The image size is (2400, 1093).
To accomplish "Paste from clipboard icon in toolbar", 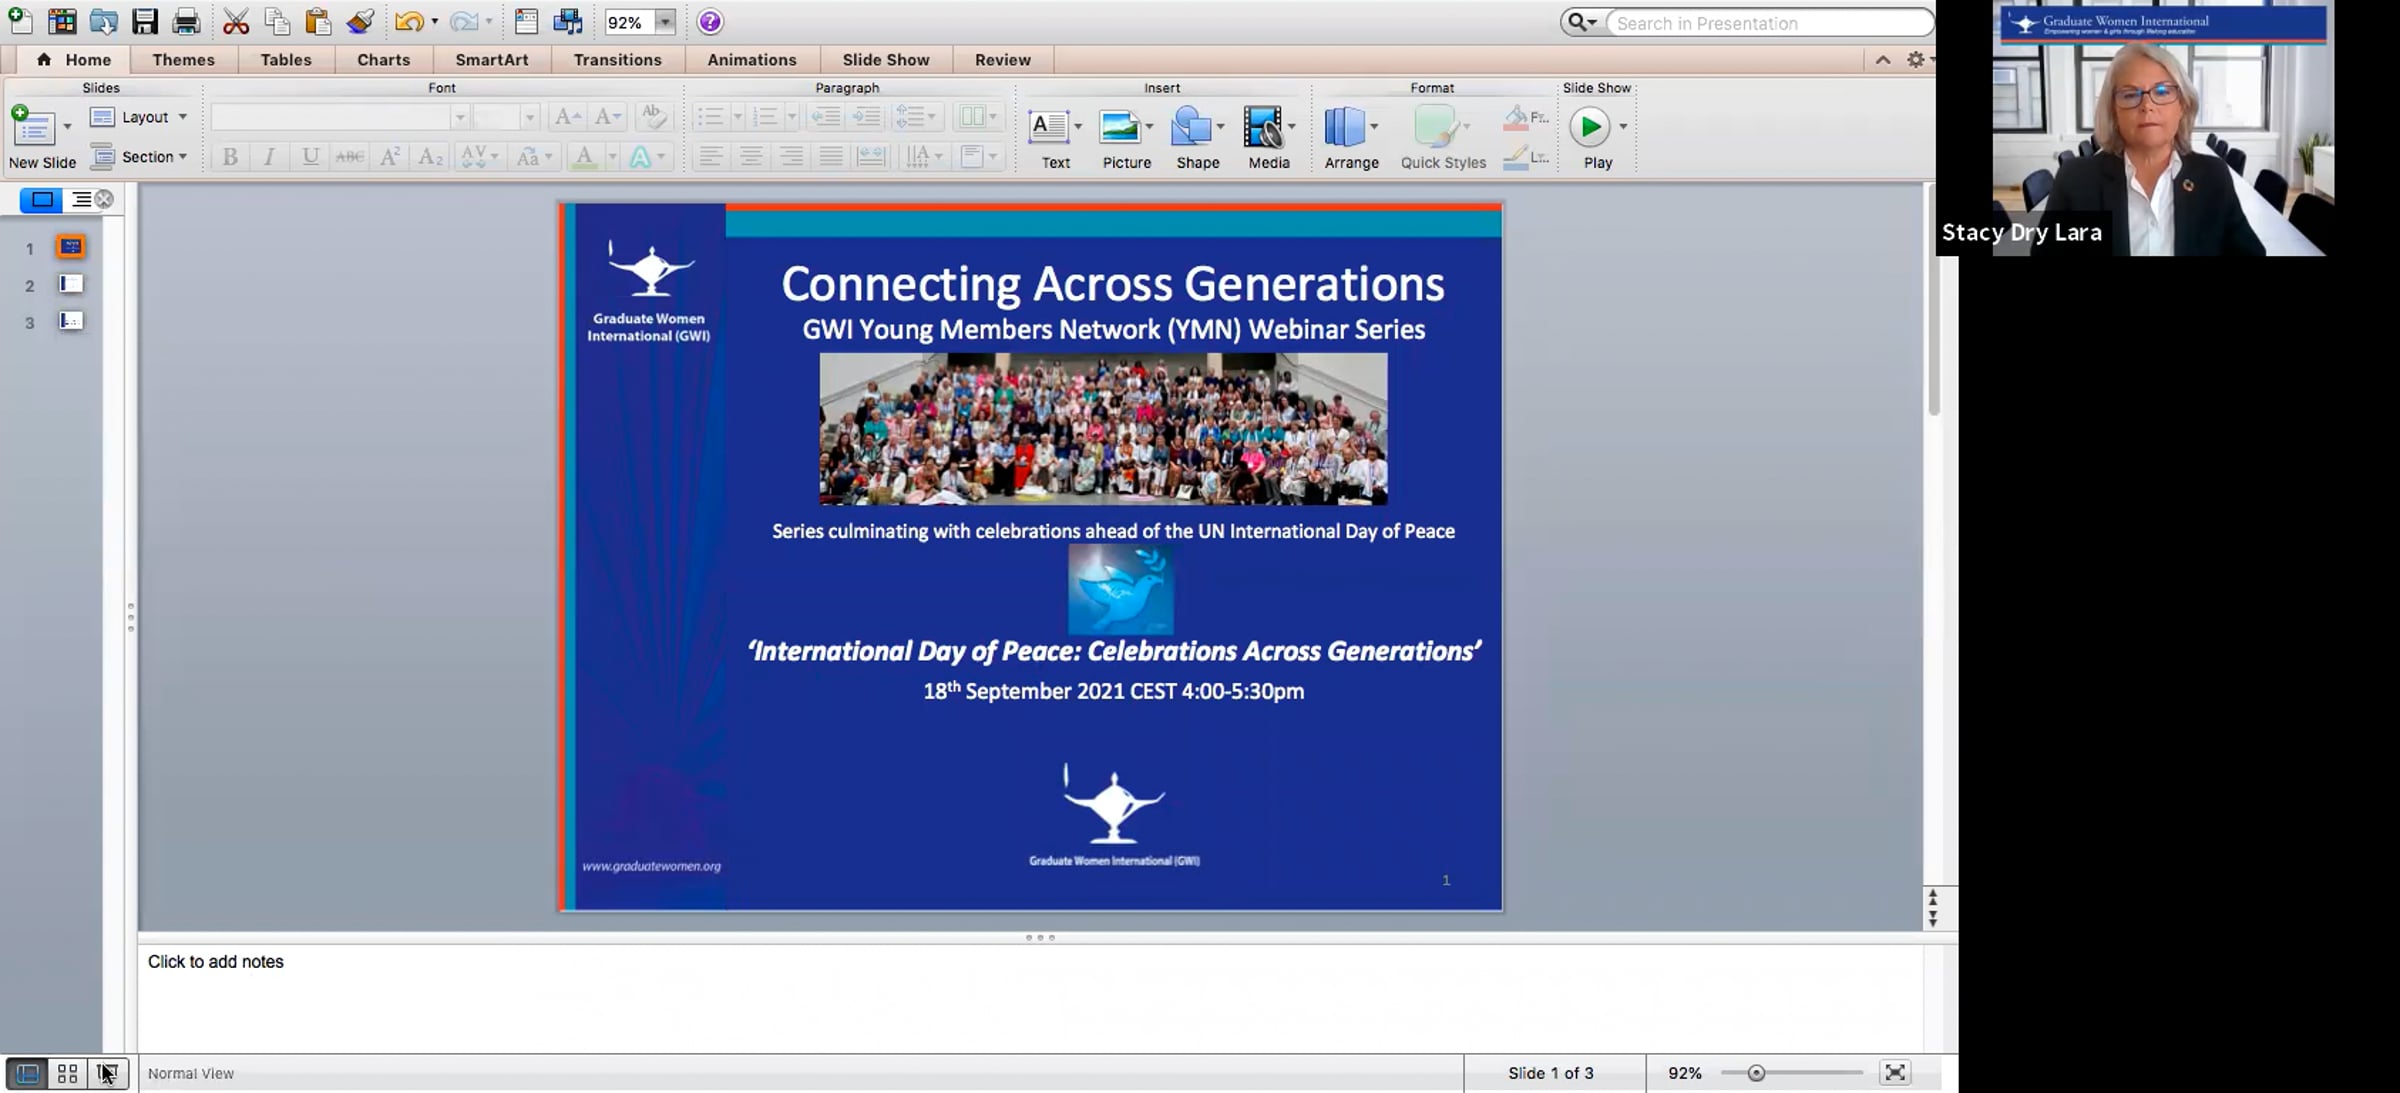I will pos(318,21).
